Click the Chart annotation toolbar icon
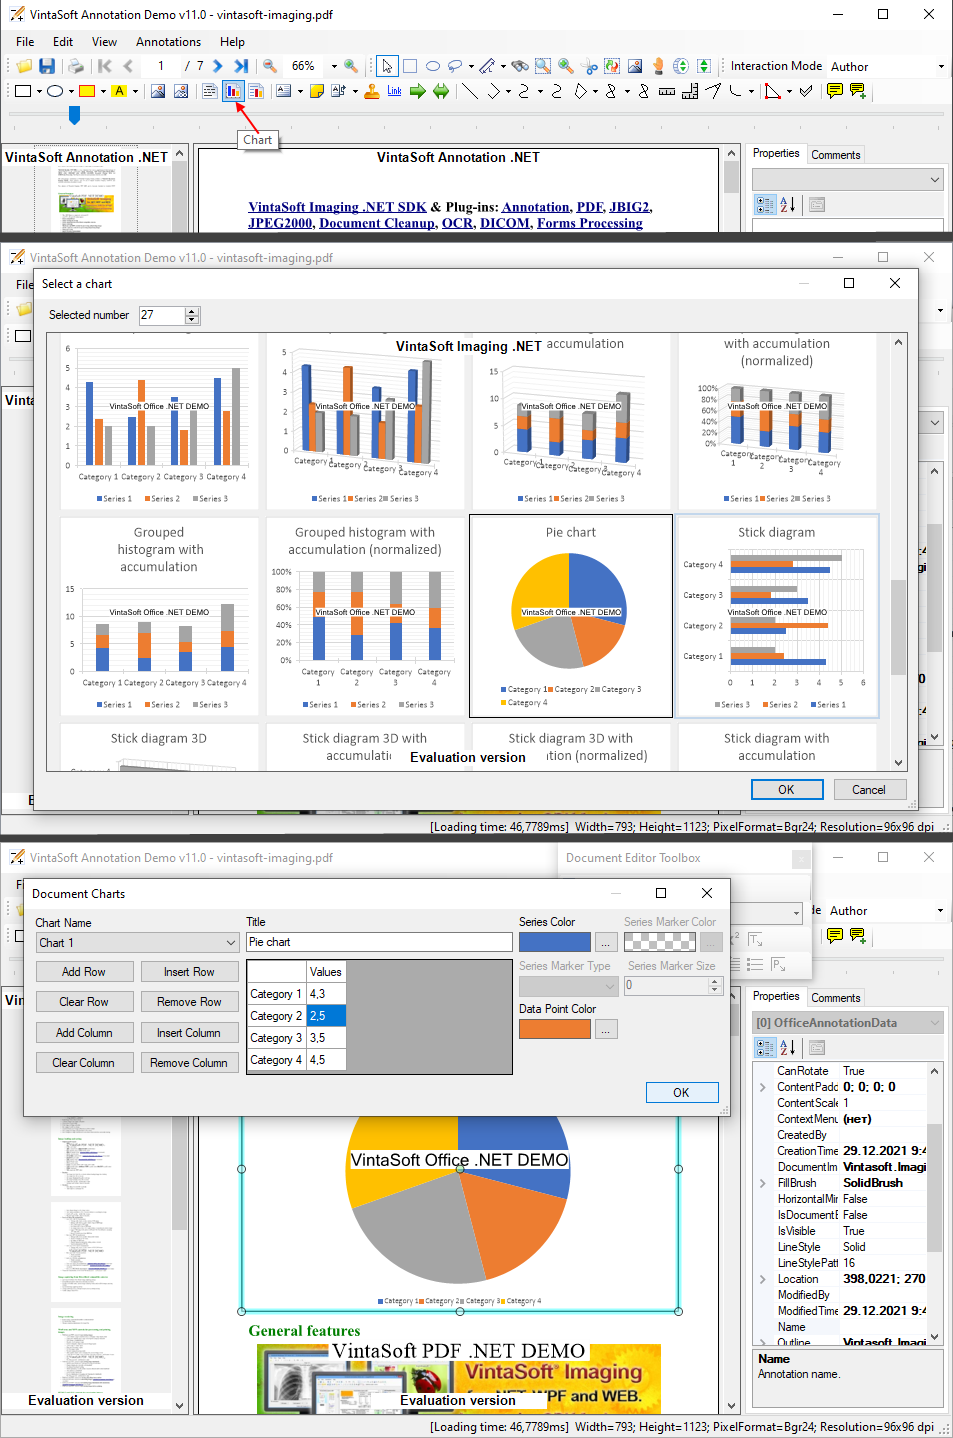This screenshot has width=953, height=1438. tap(233, 91)
